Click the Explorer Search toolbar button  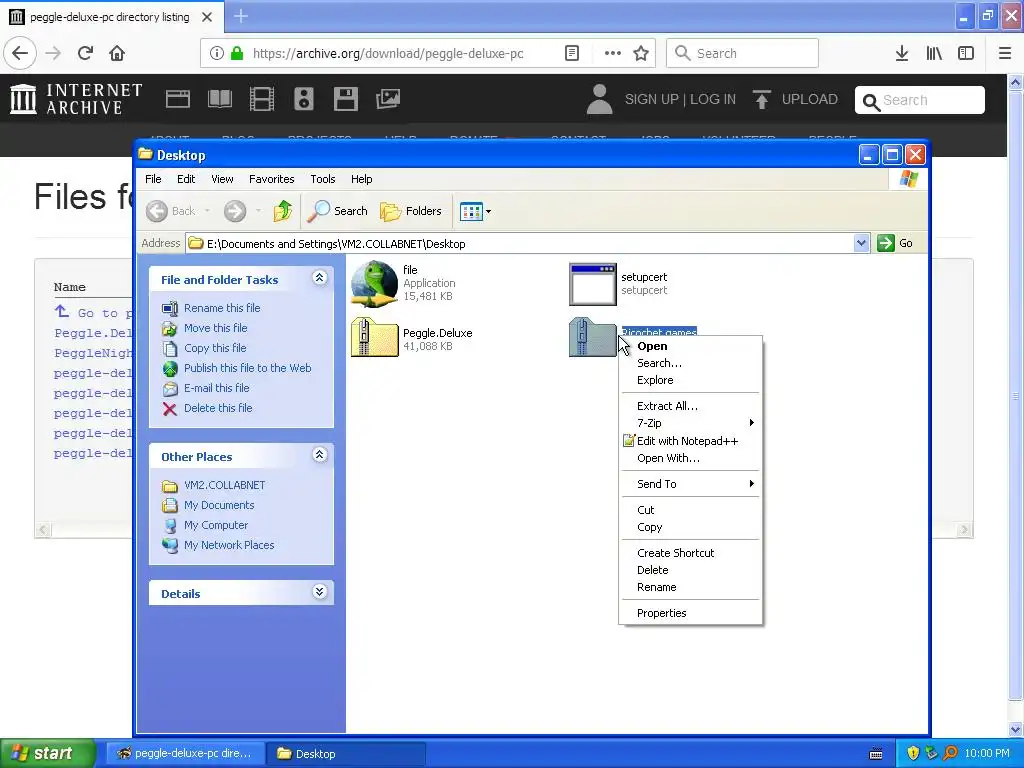point(338,211)
